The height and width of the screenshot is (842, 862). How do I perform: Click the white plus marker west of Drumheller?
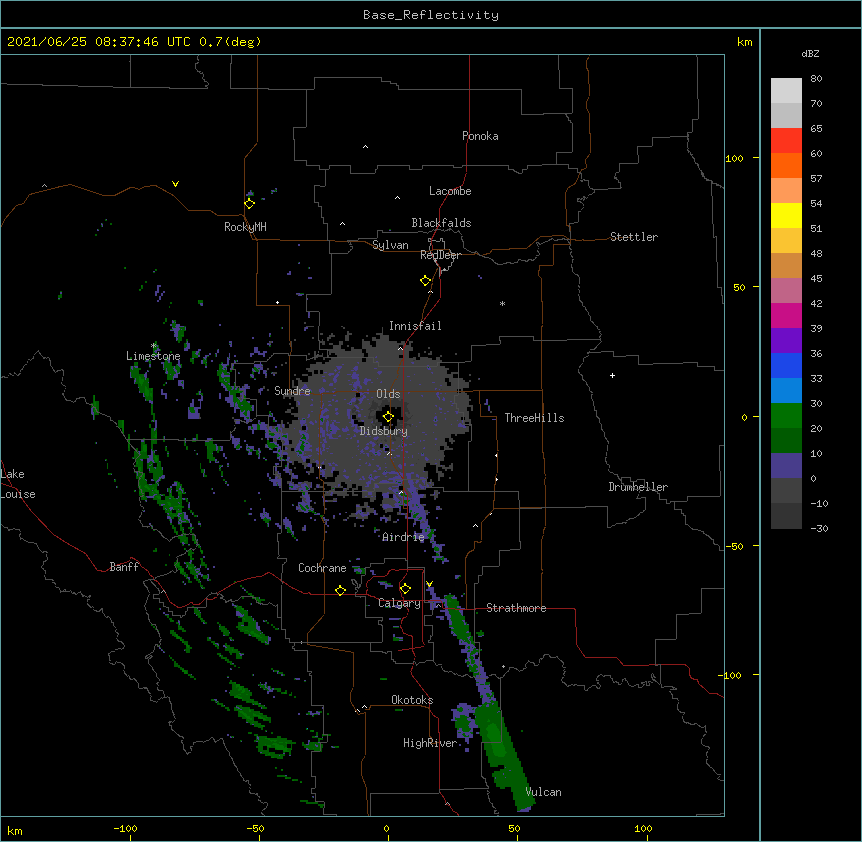coord(612,375)
